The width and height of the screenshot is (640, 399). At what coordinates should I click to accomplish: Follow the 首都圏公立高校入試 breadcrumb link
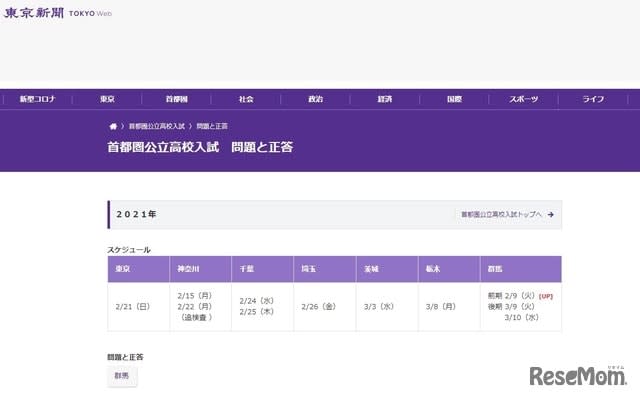(157, 126)
